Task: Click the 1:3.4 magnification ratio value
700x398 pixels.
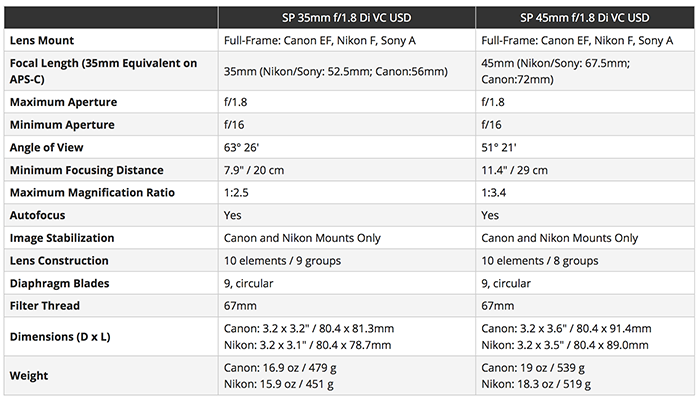Action: pyautogui.click(x=493, y=193)
